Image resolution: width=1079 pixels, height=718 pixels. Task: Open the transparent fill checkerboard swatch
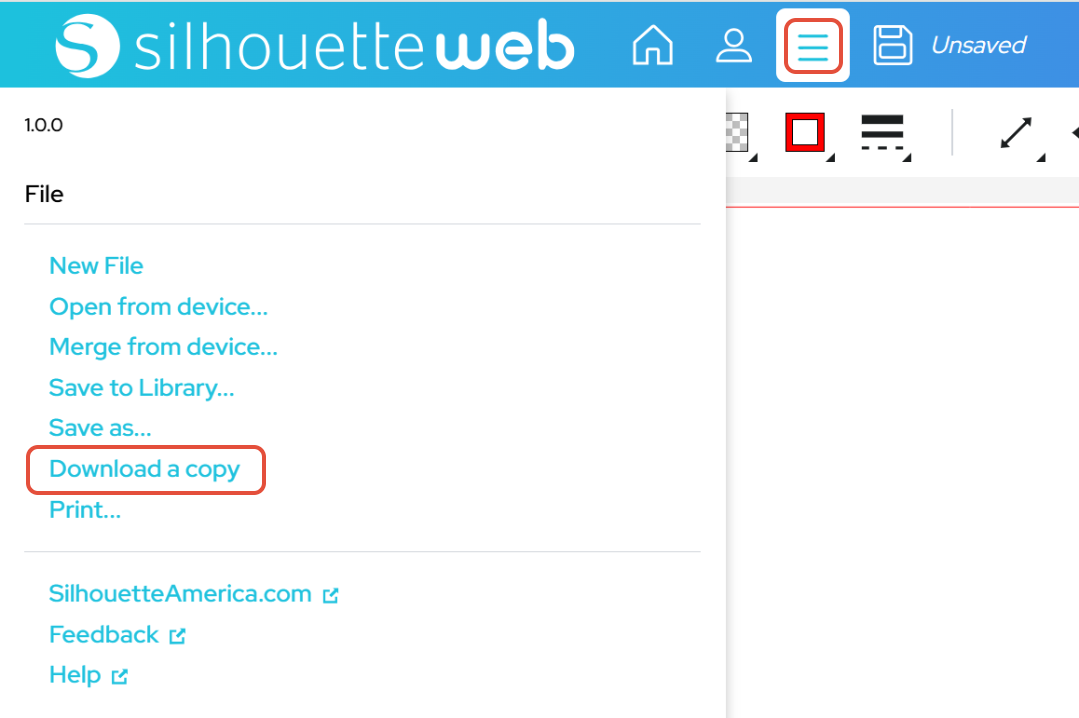click(737, 132)
